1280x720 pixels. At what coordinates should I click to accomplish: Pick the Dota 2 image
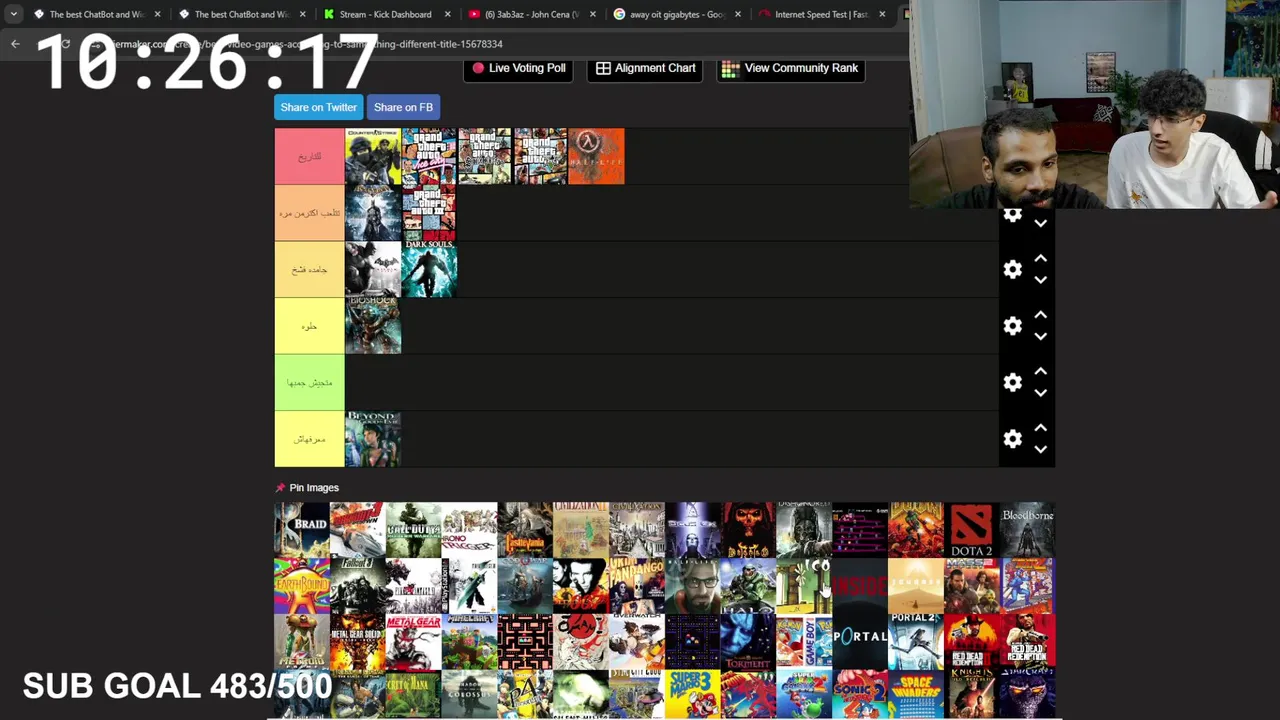coord(972,530)
